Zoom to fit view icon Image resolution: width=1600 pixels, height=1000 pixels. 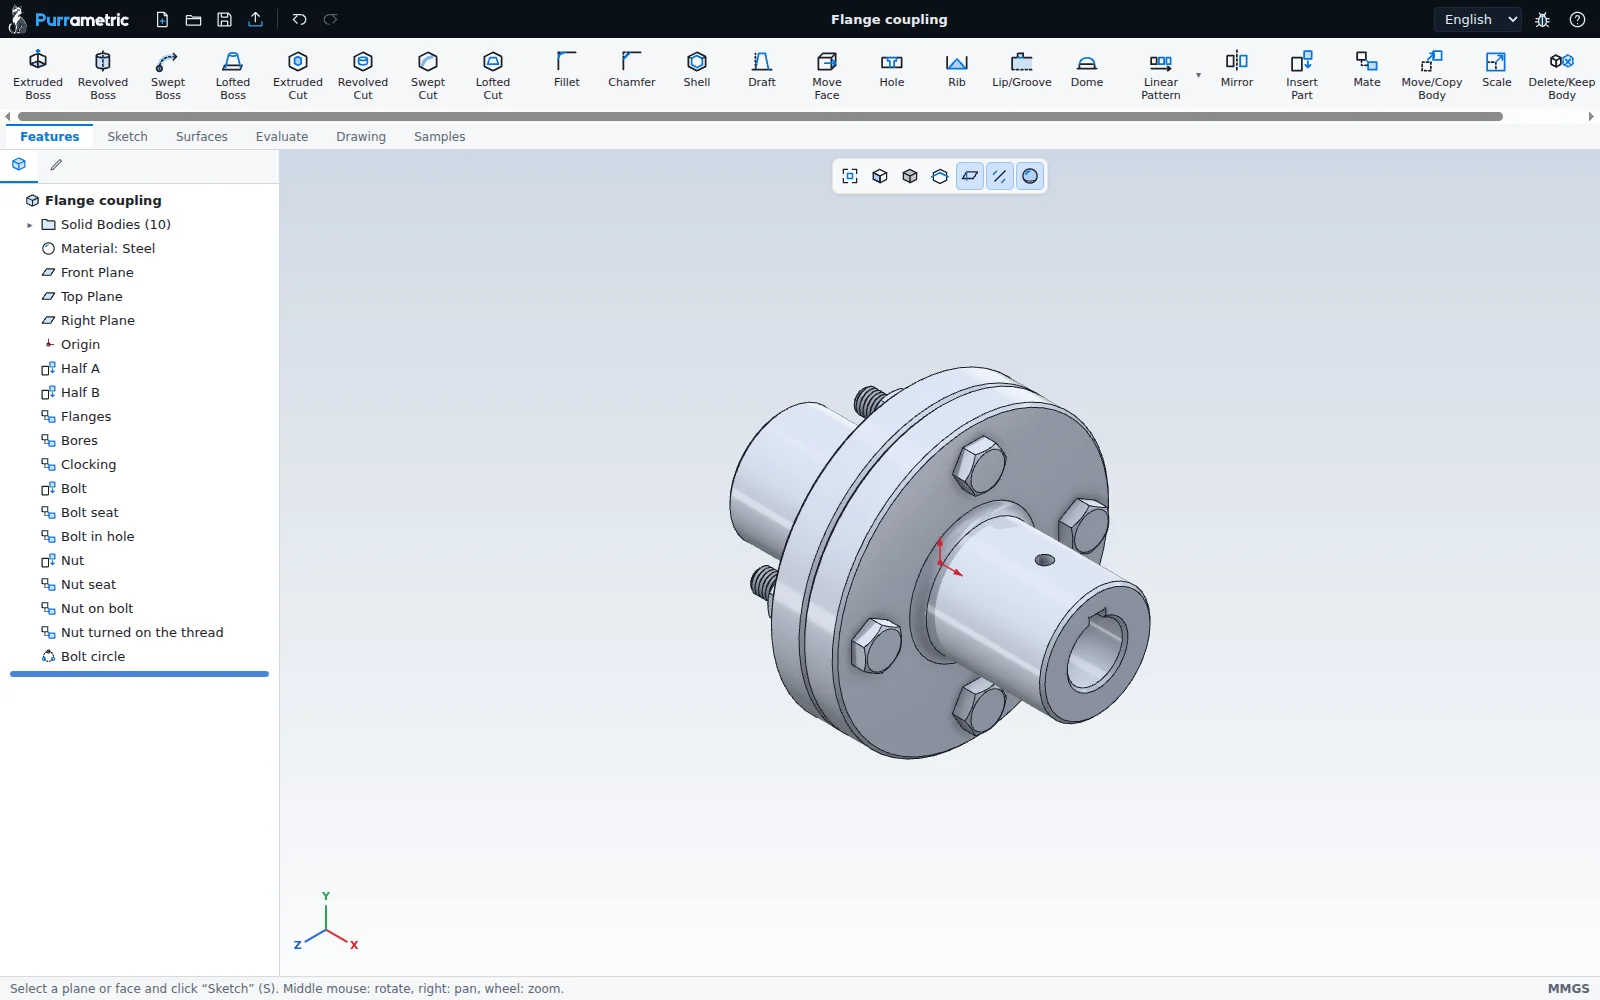tap(850, 176)
